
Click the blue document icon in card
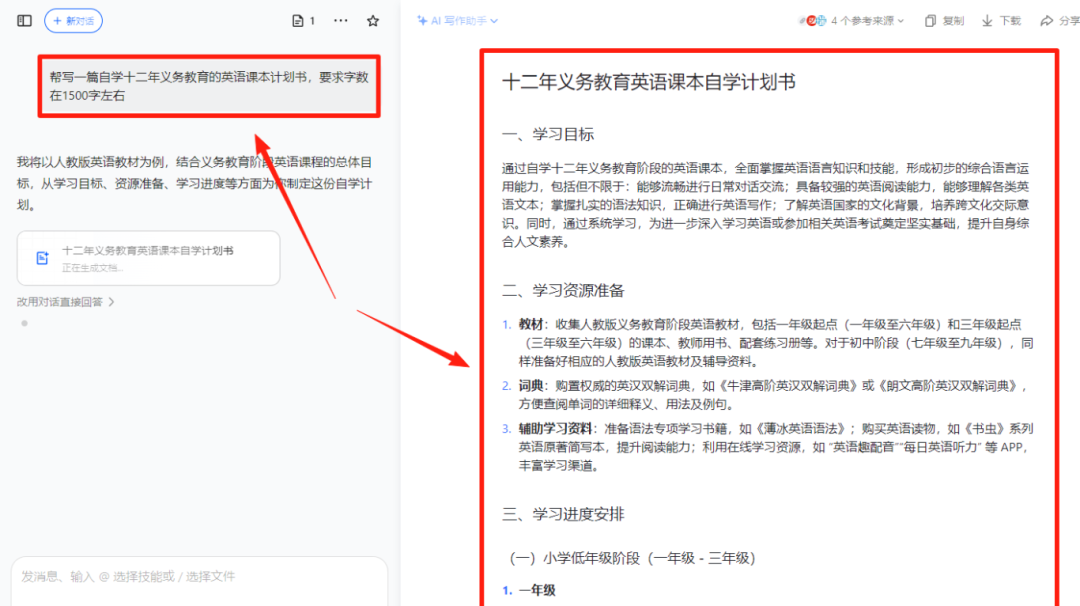coord(42,258)
